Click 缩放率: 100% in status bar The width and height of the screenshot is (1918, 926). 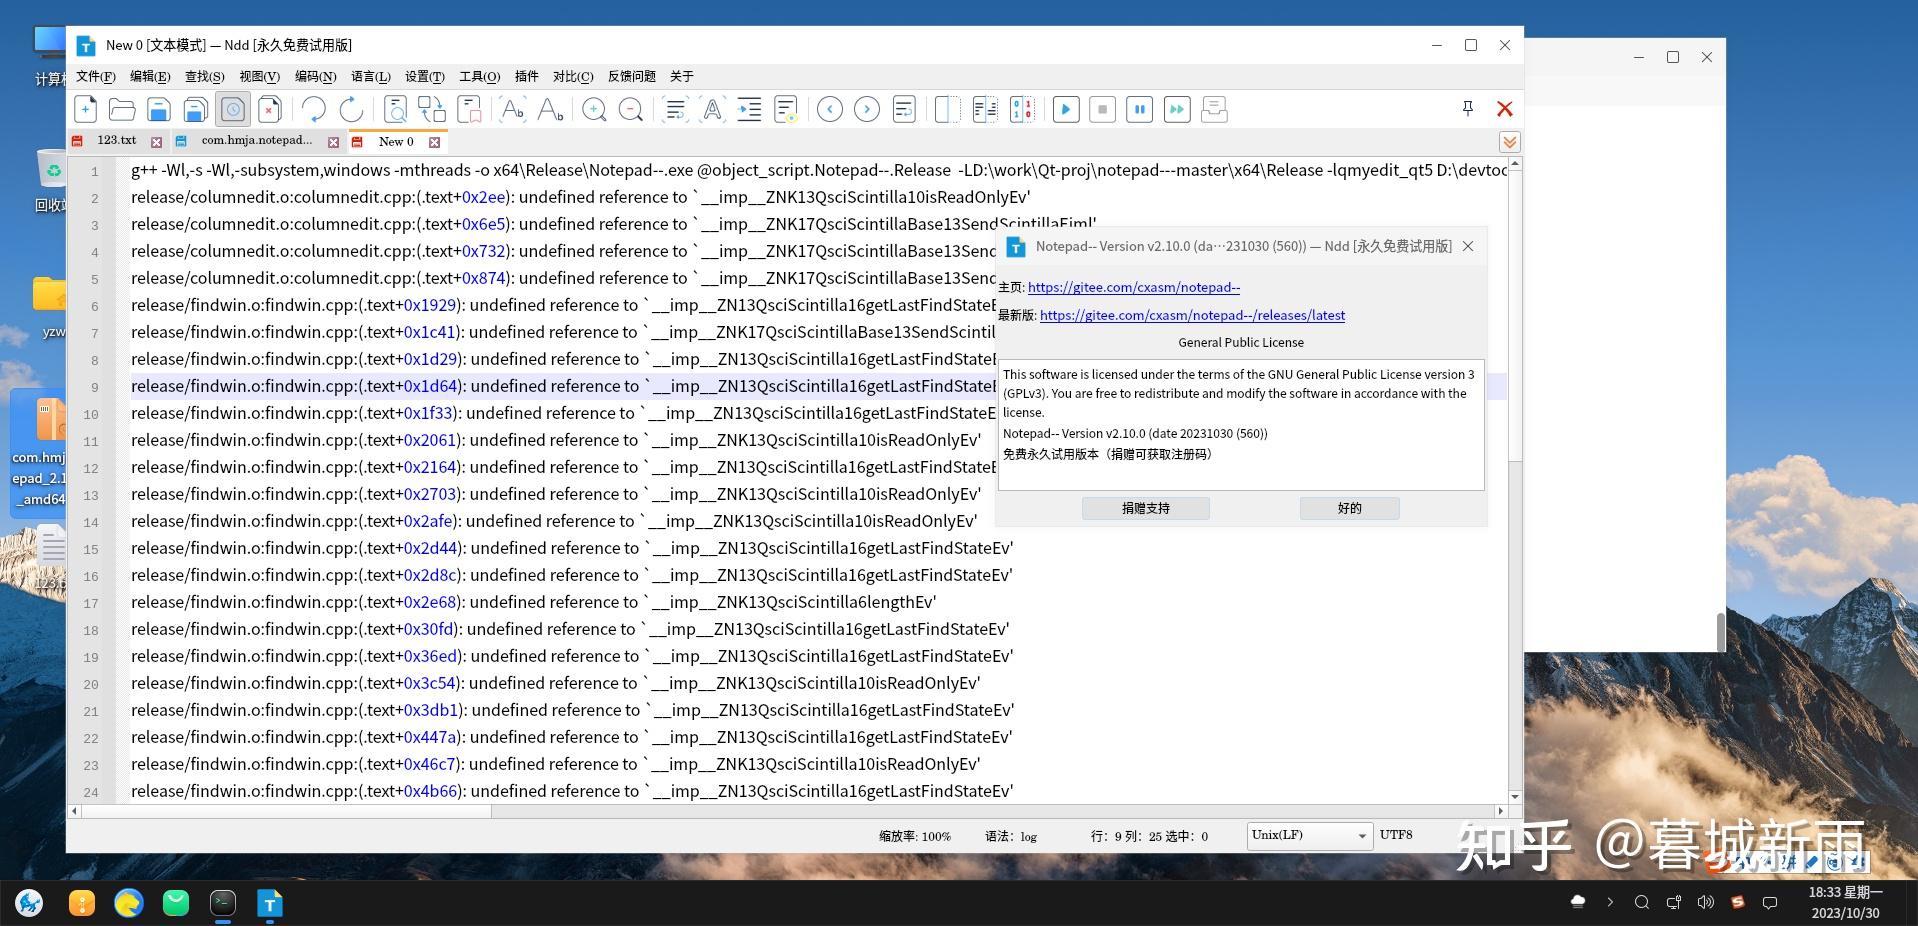[915, 836]
